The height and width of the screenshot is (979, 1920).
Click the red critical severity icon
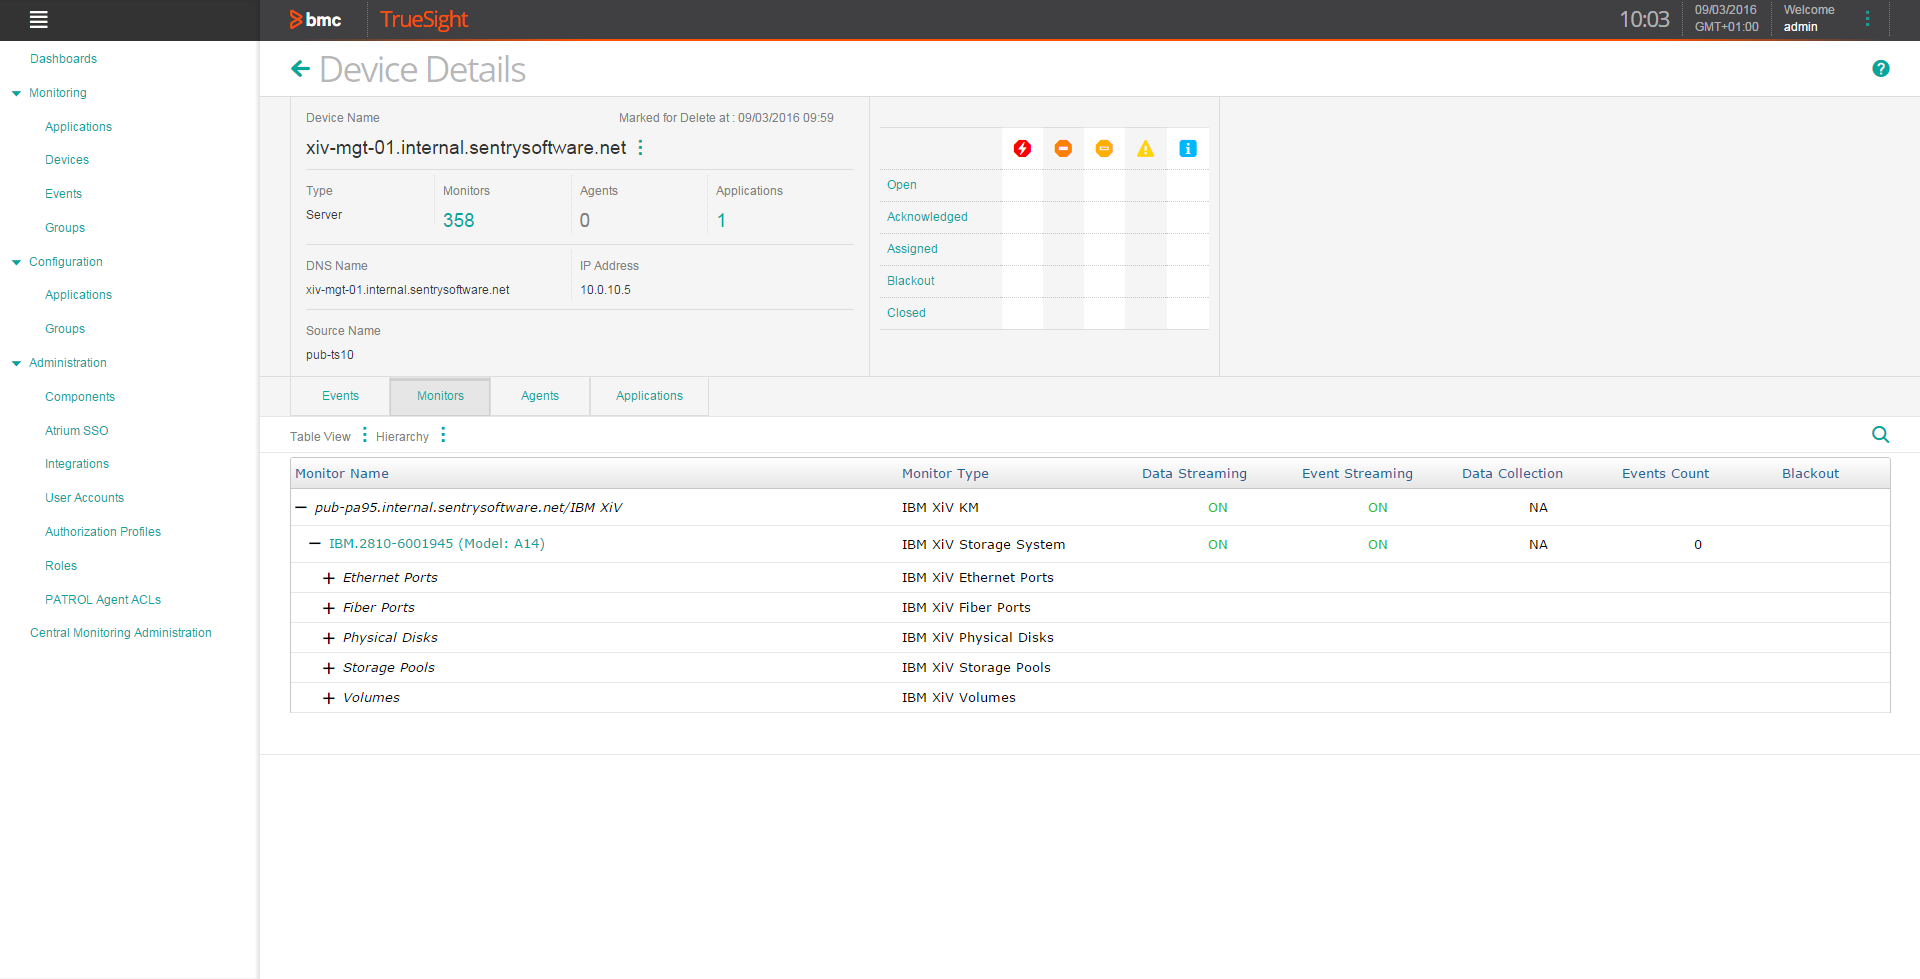[x=1022, y=149]
